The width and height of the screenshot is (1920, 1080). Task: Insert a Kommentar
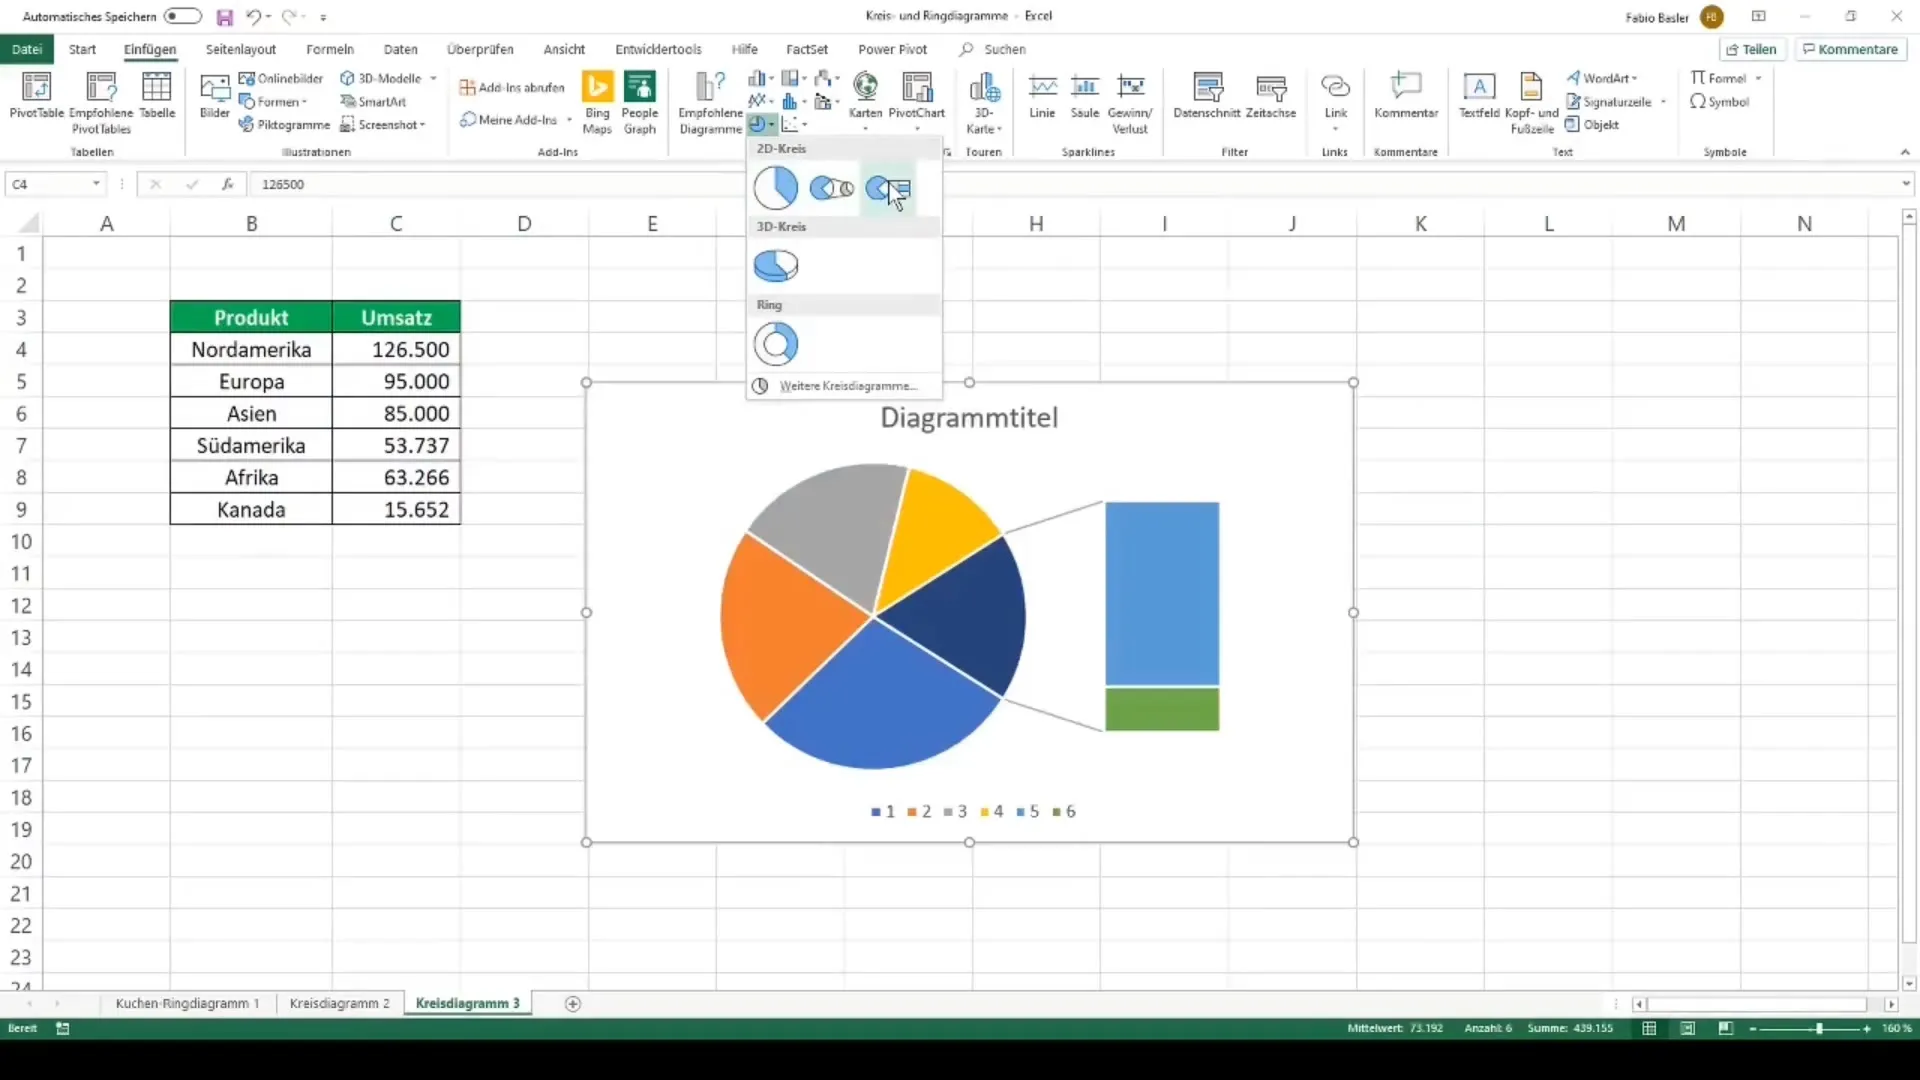click(x=1406, y=96)
